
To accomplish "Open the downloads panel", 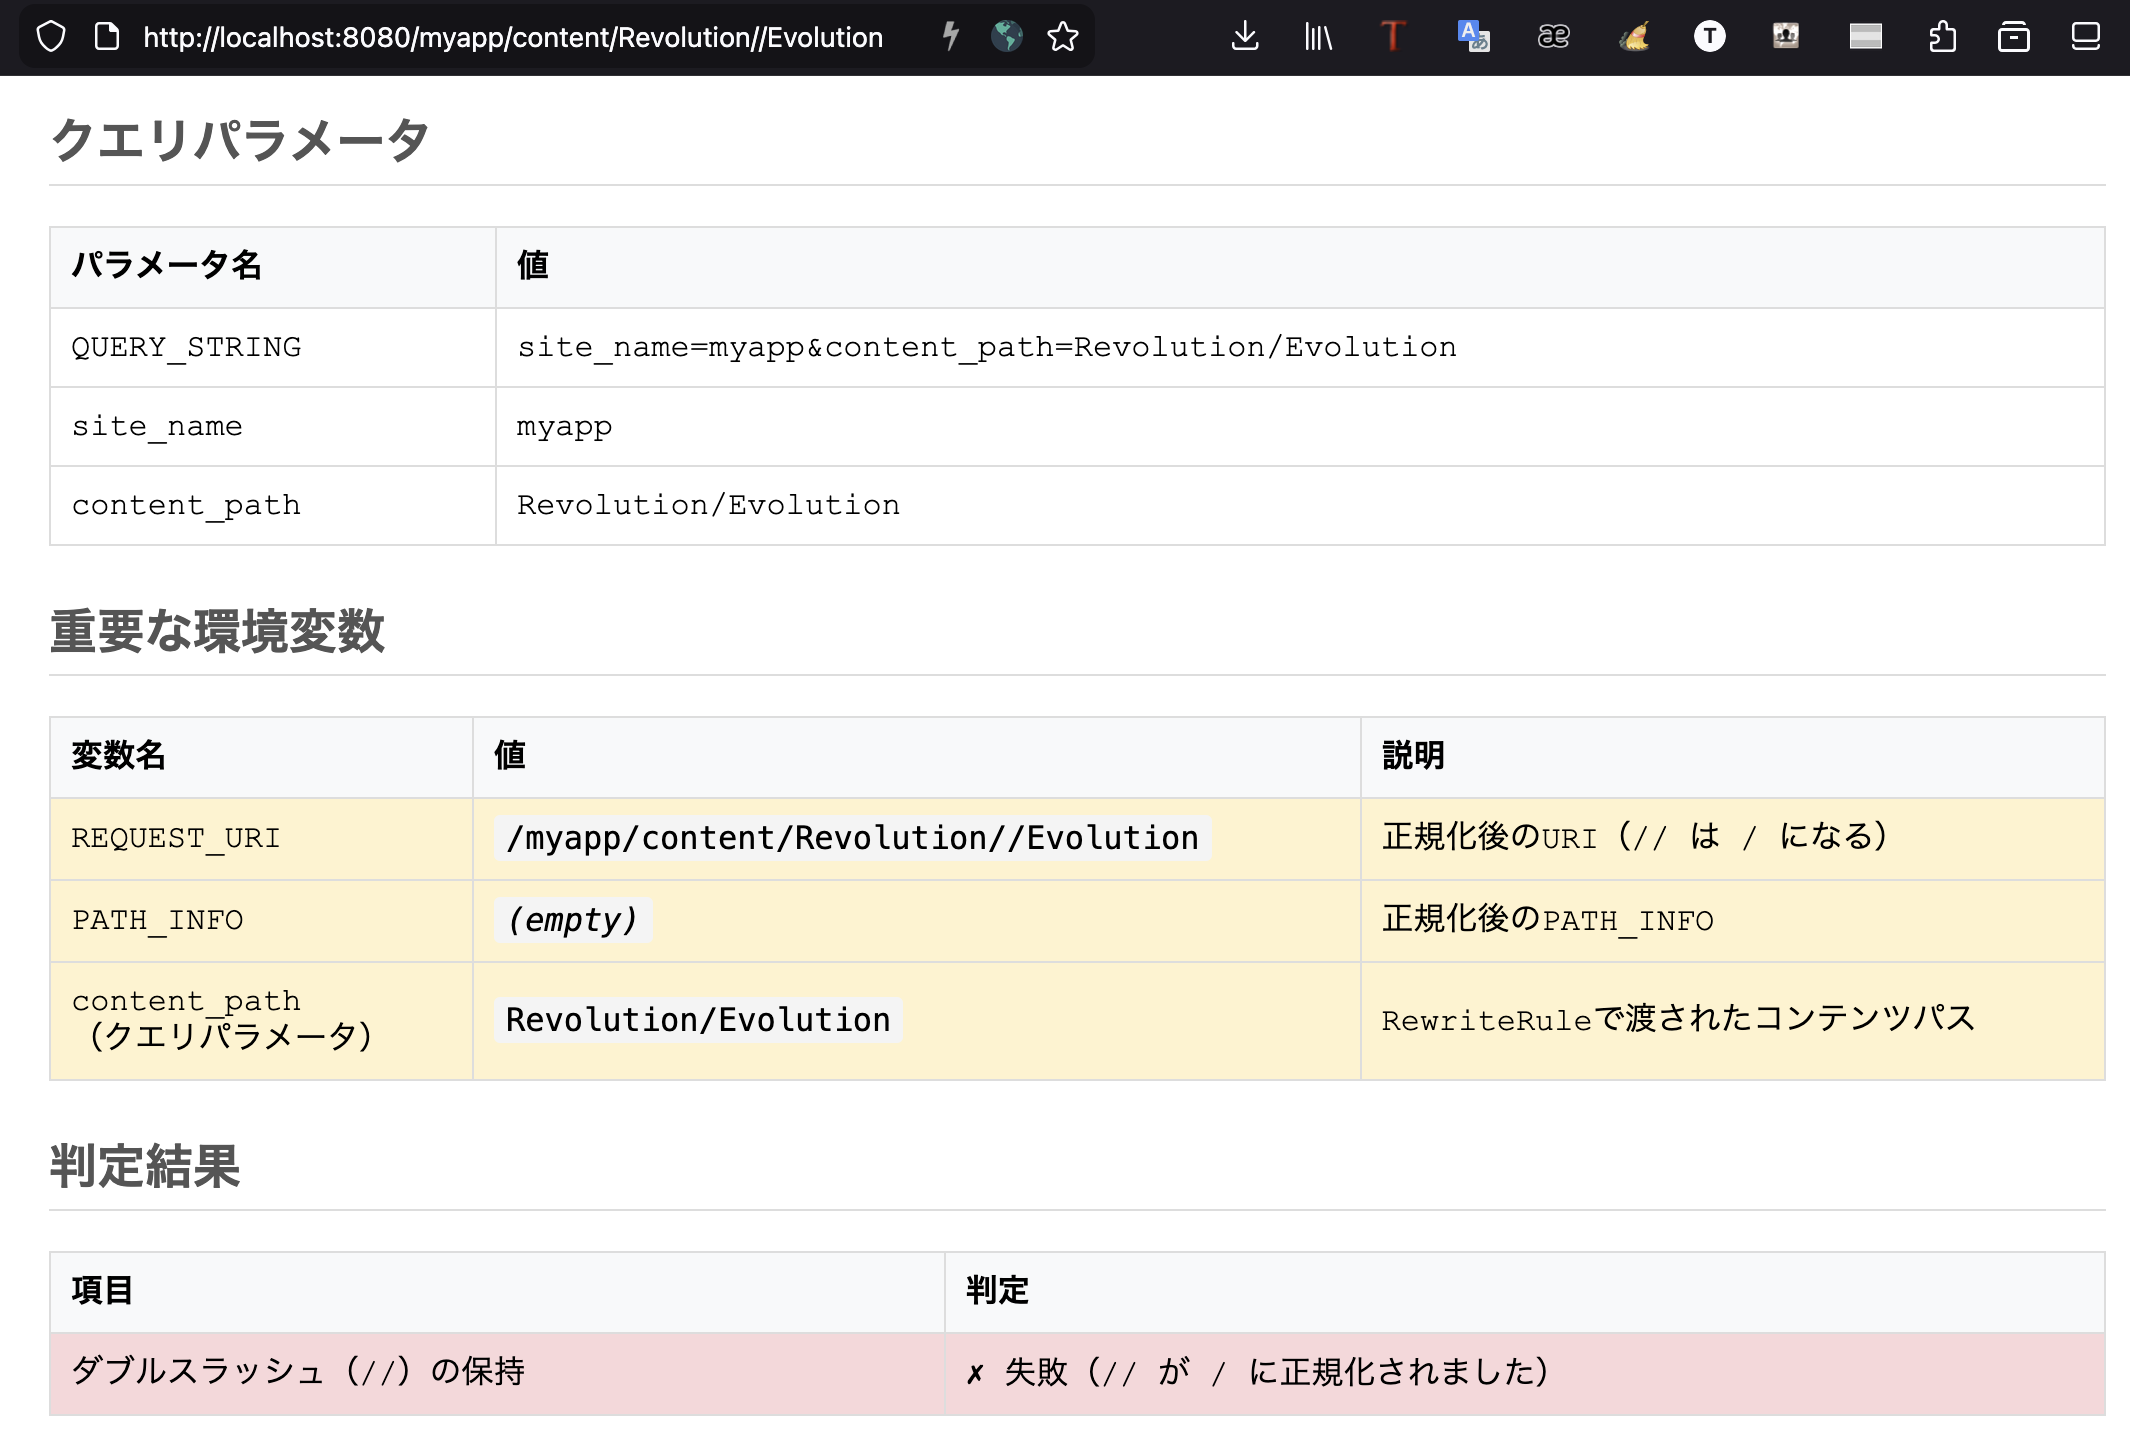I will pos(1244,37).
